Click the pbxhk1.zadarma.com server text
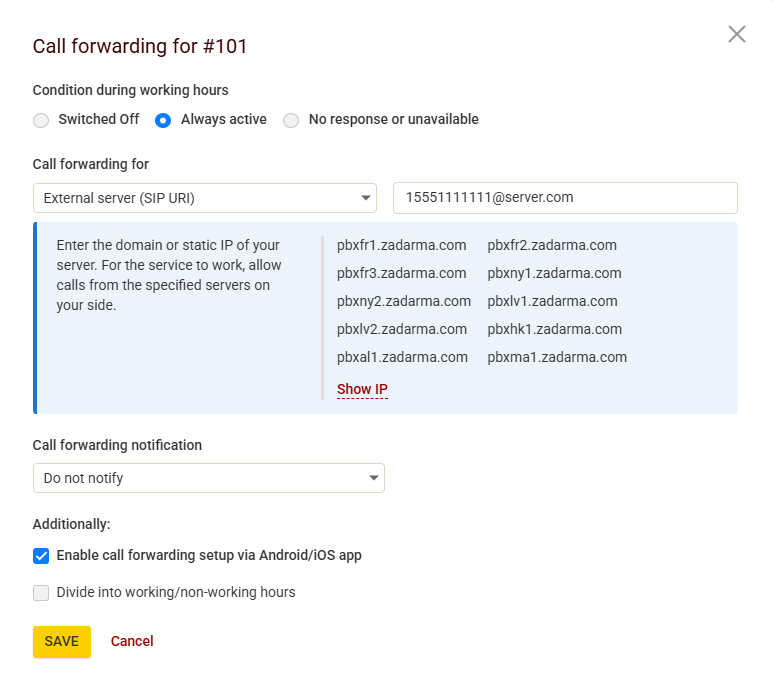 click(554, 329)
